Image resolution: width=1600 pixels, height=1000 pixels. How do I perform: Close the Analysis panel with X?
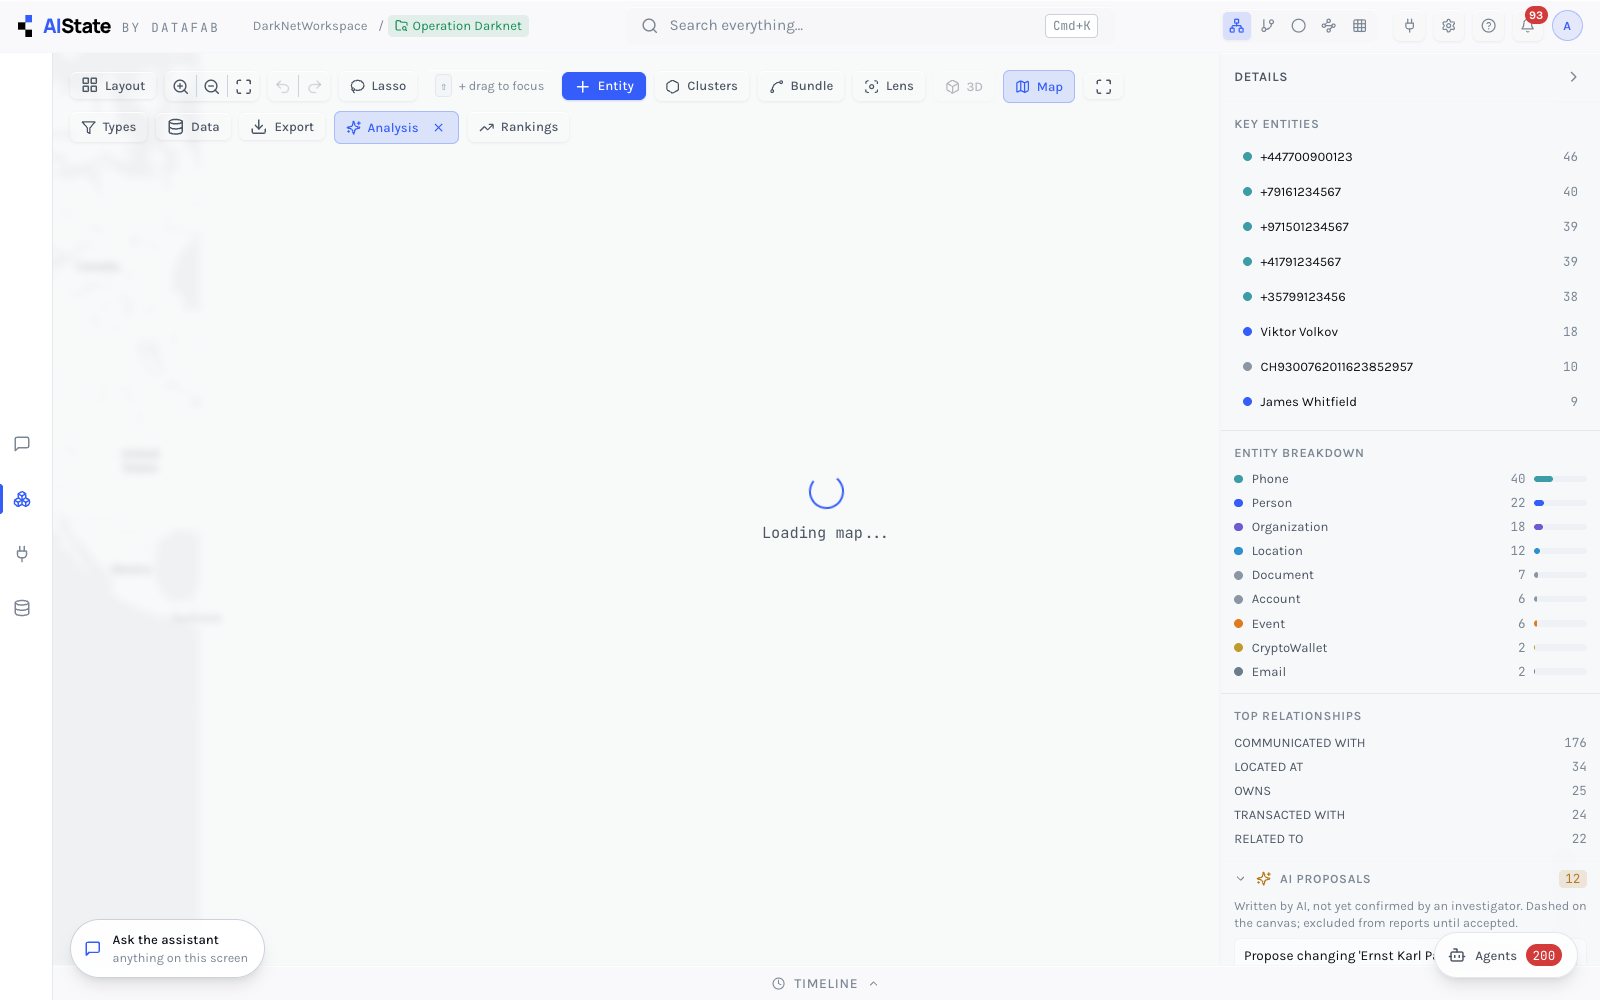[x=438, y=128]
